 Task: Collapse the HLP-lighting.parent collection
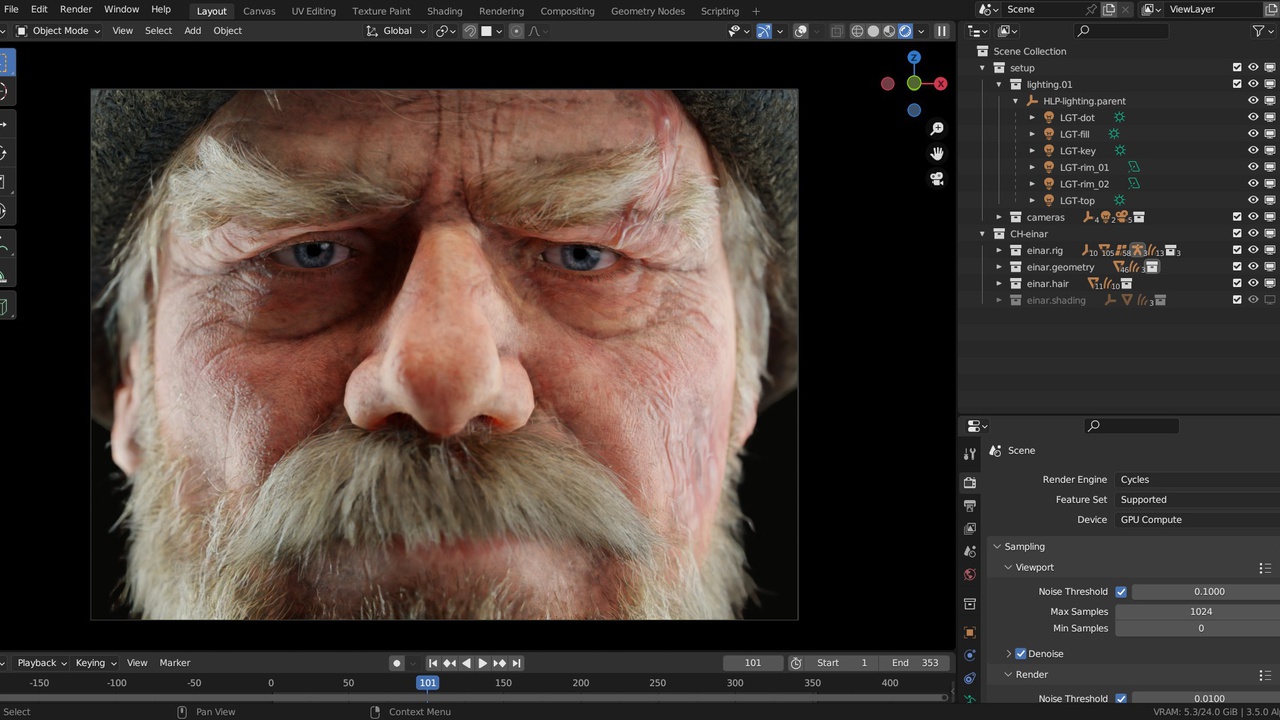tap(1016, 100)
